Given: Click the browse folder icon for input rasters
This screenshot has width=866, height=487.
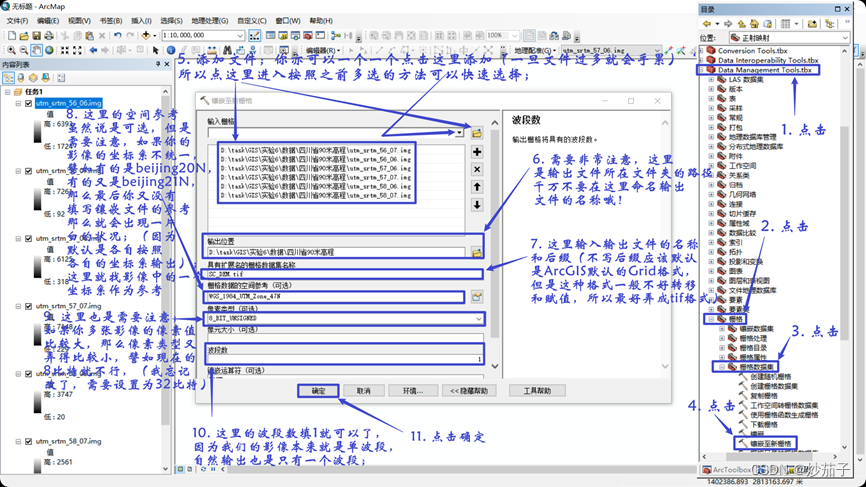Looking at the screenshot, I should pos(477,133).
